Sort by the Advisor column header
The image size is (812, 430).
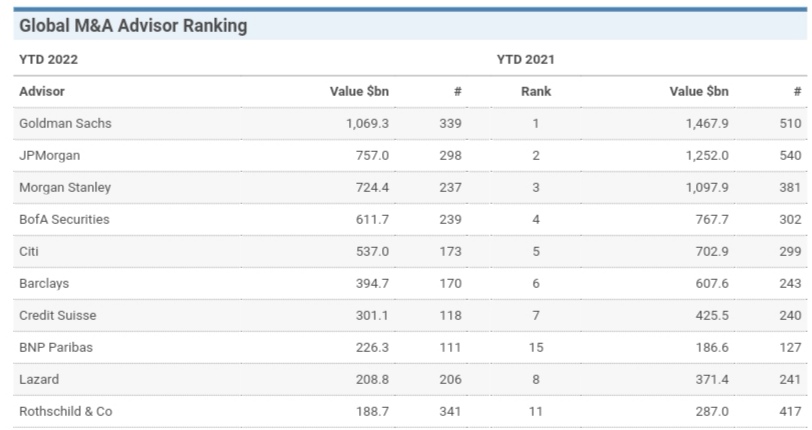[x=42, y=92]
